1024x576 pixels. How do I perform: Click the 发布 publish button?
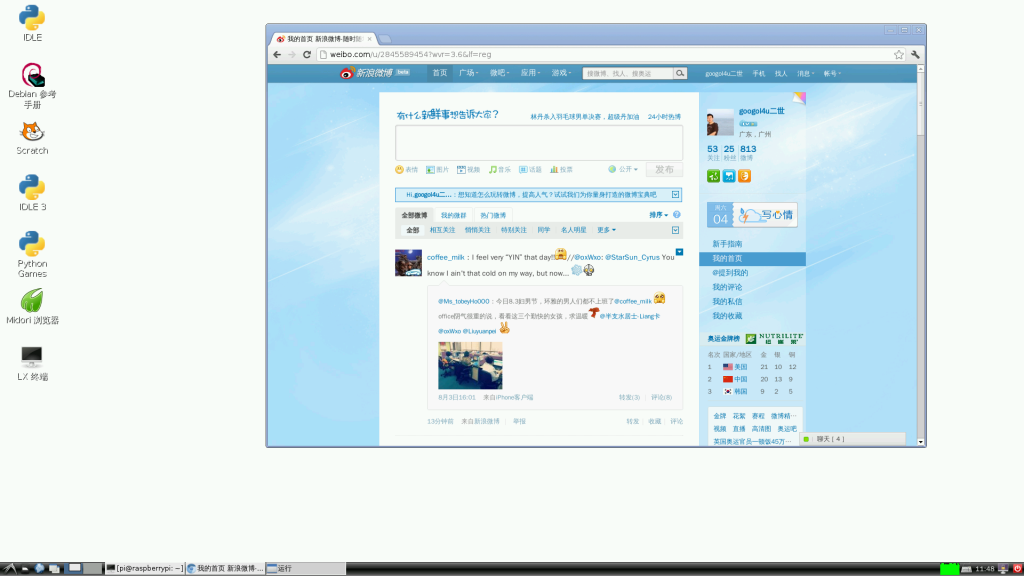click(x=664, y=170)
